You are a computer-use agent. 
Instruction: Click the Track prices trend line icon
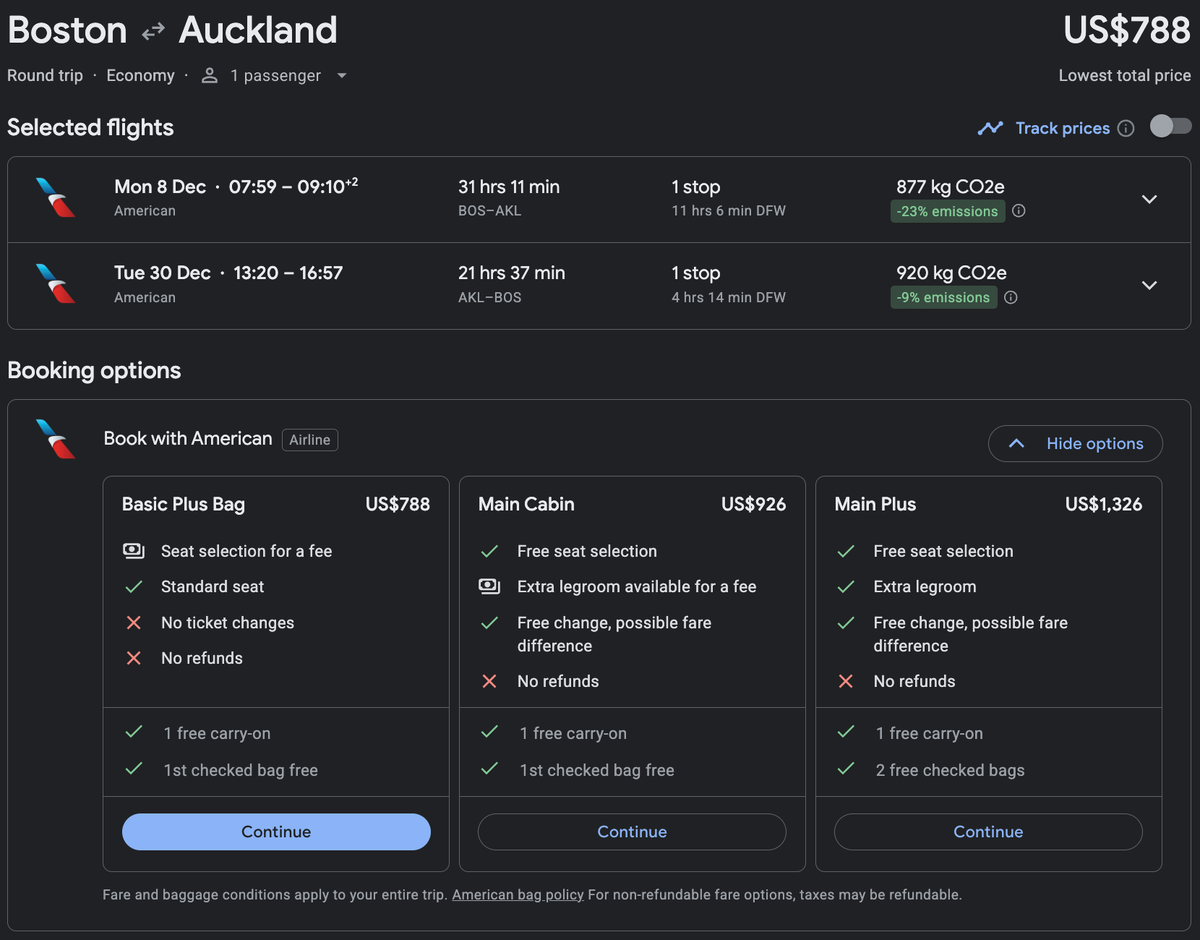[990, 128]
